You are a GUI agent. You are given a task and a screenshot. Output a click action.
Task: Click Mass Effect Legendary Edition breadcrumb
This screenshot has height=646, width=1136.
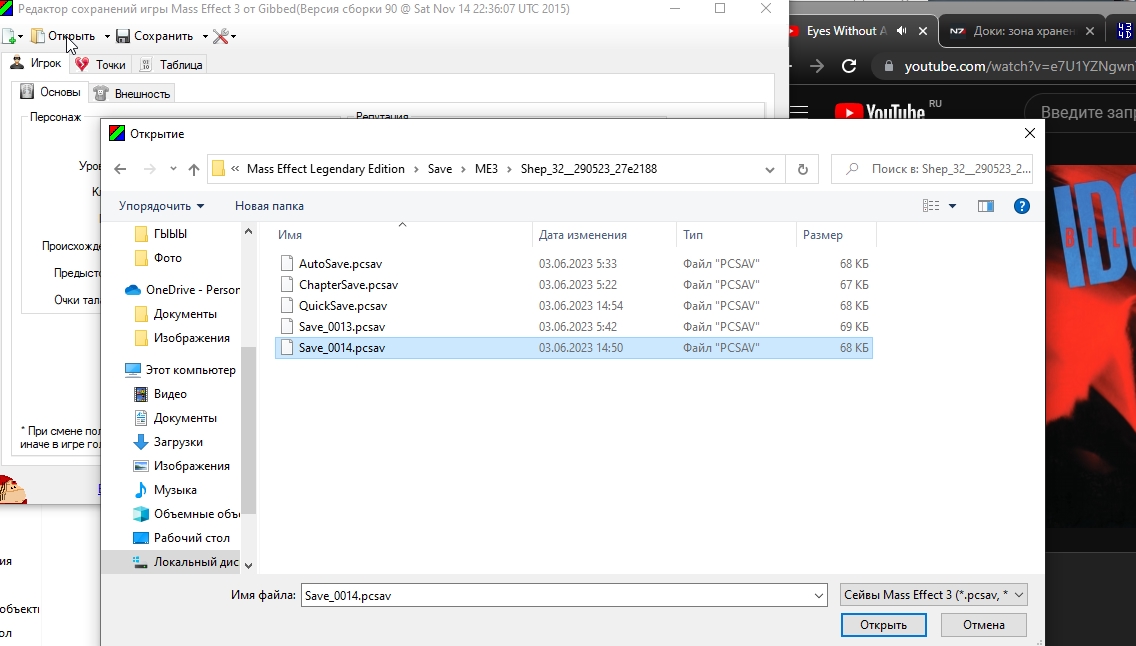(325, 169)
